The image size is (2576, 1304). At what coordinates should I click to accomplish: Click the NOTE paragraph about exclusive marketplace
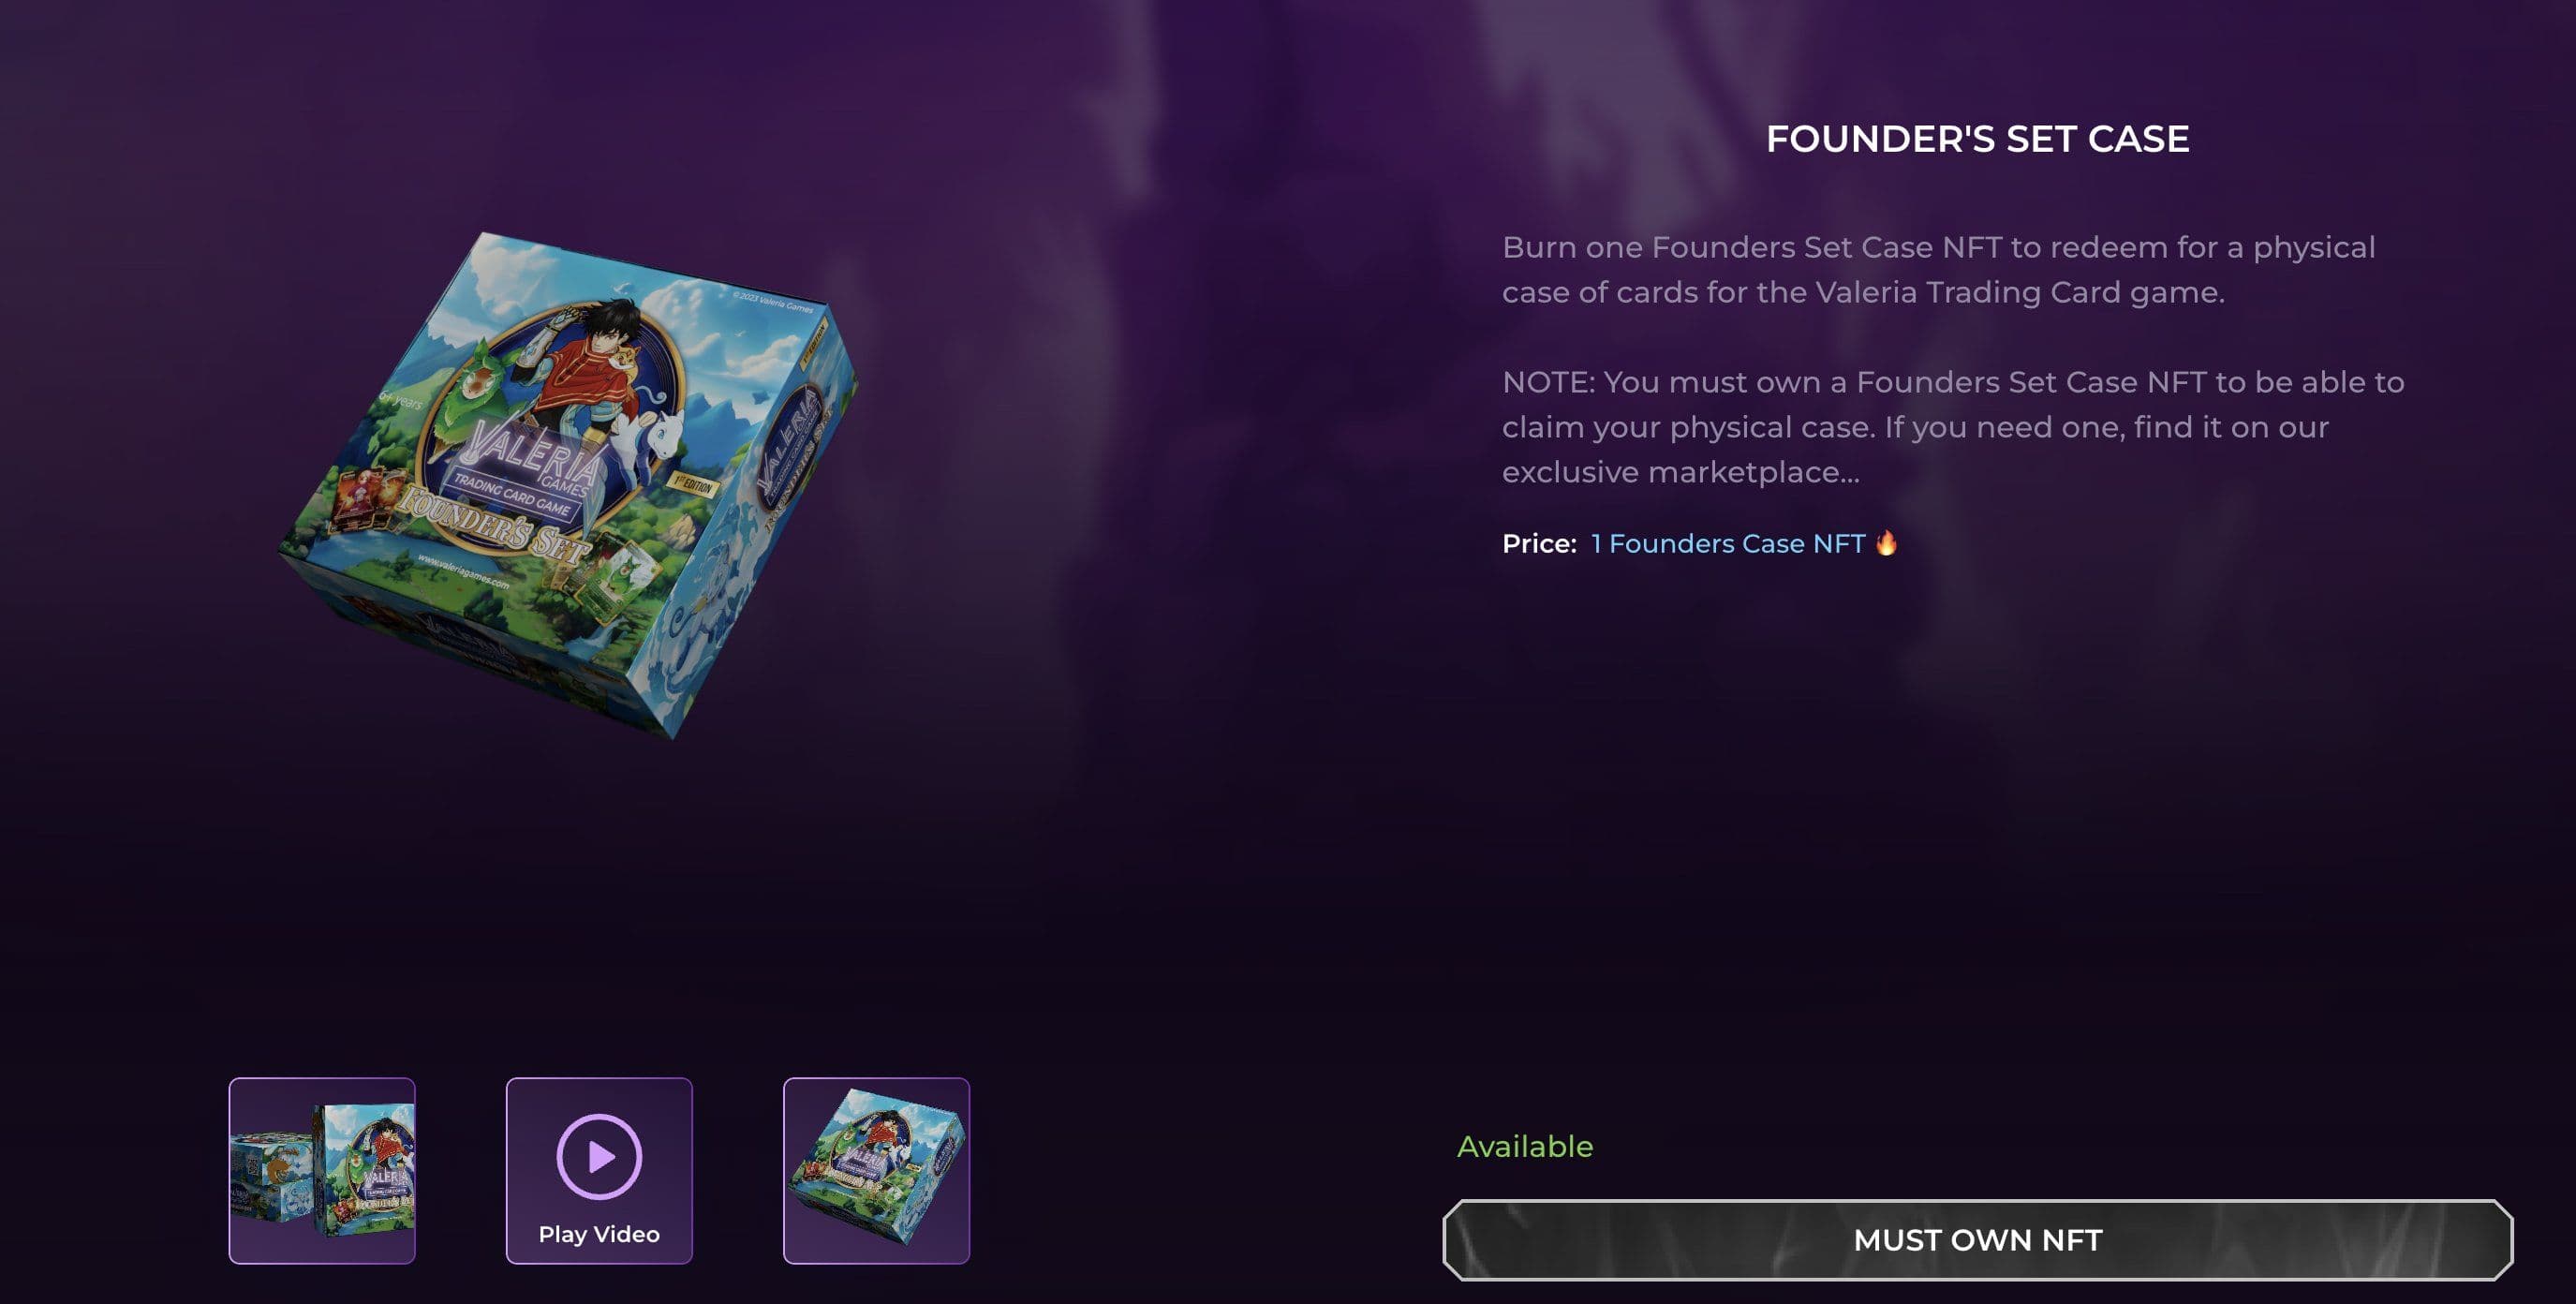coord(1952,427)
